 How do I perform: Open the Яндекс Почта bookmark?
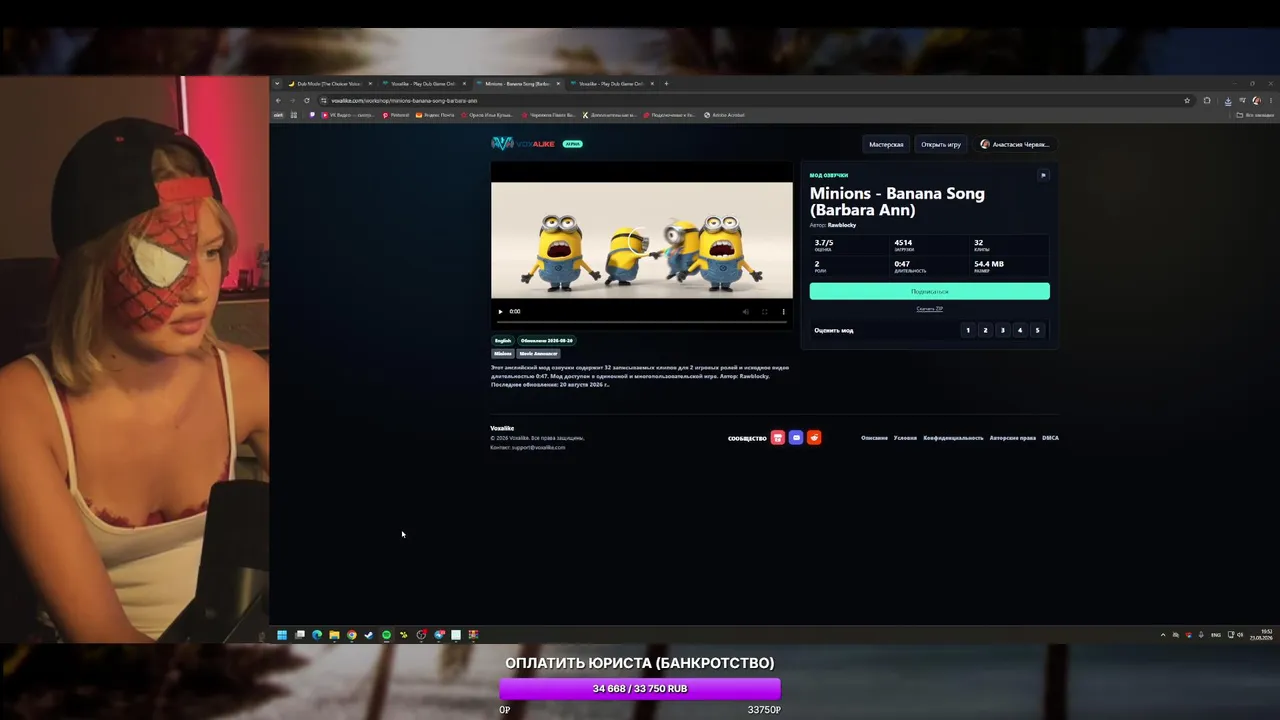[x=435, y=115]
